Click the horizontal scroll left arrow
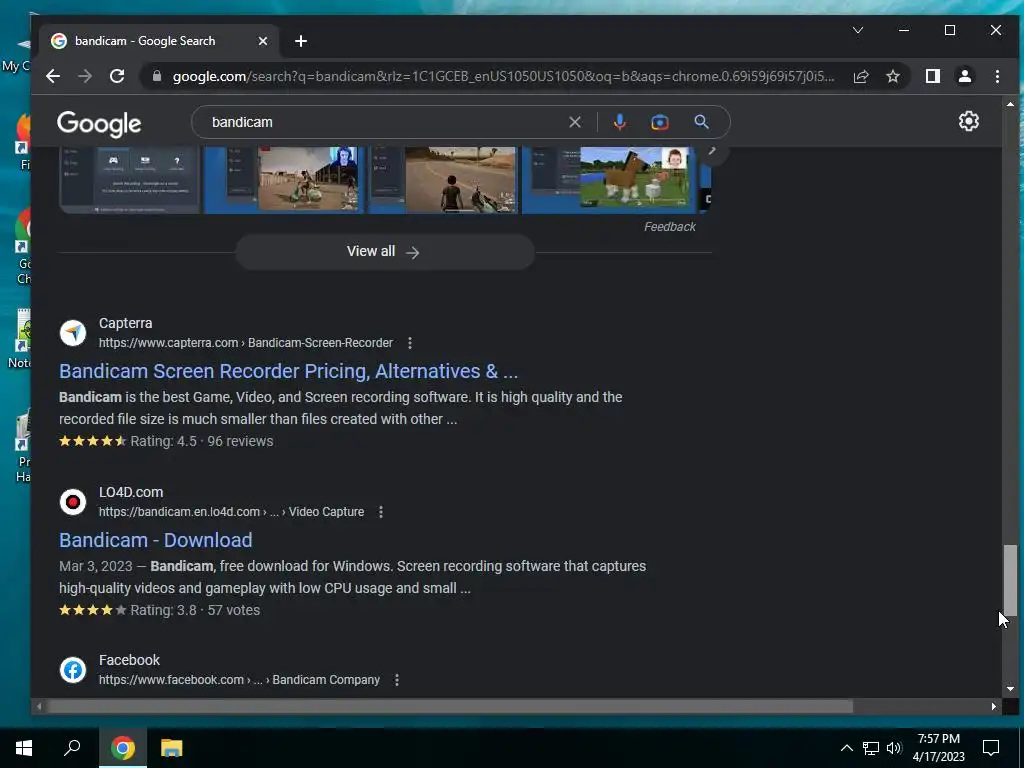This screenshot has width=1024, height=768. pyautogui.click(x=39, y=707)
